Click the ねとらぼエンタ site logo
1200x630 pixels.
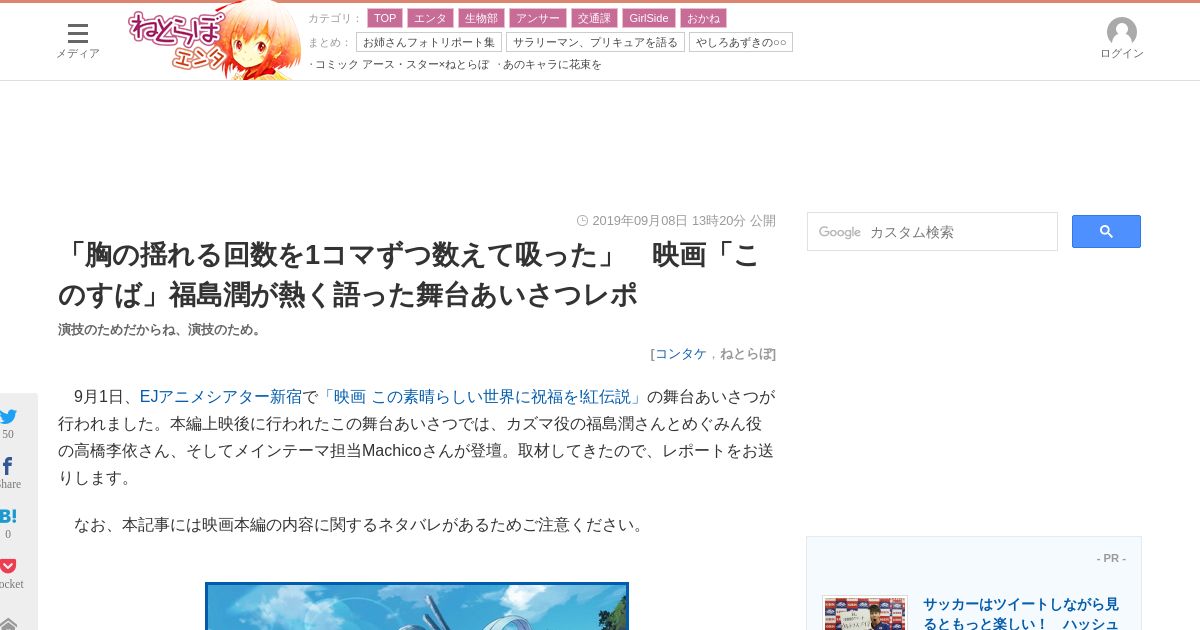tap(214, 41)
